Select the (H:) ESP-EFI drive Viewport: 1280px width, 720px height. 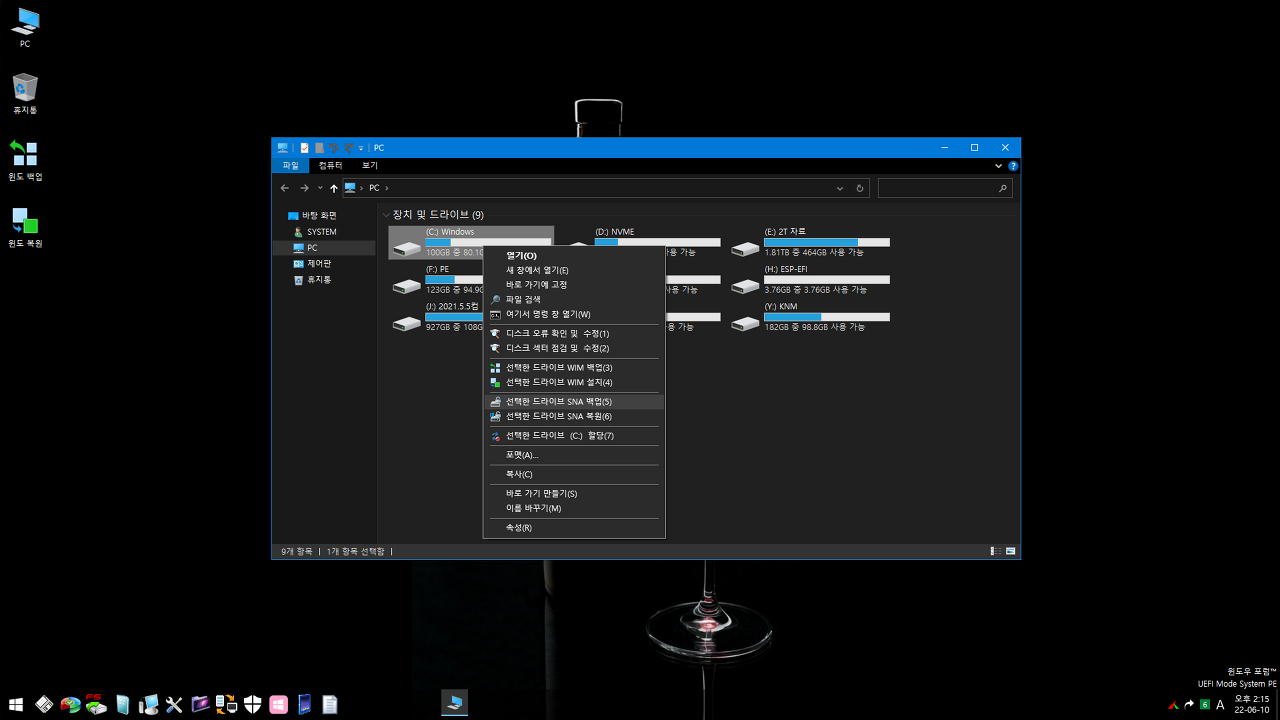coord(810,280)
